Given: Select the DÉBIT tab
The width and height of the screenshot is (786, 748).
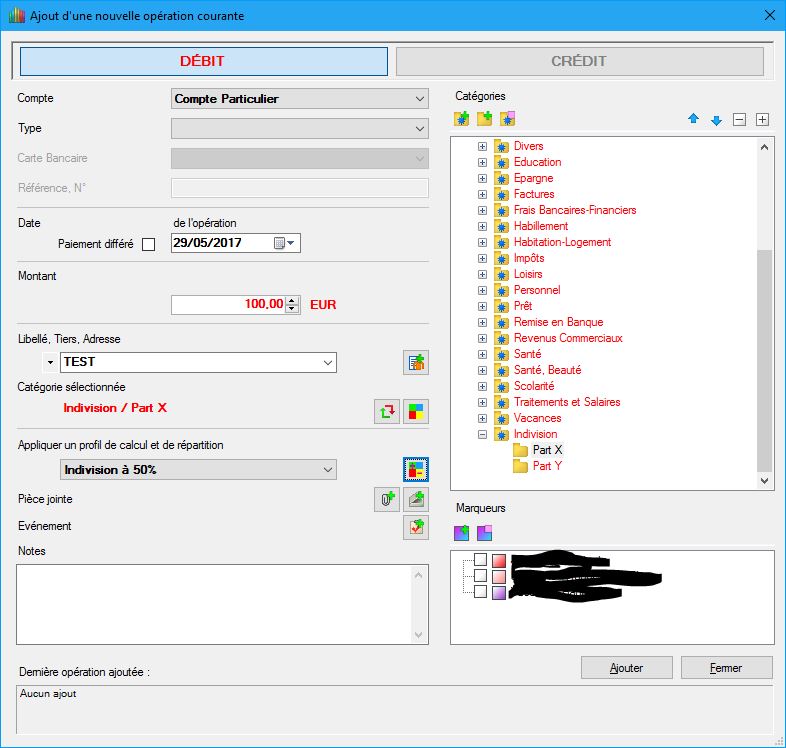Looking at the screenshot, I should click(x=203, y=61).
